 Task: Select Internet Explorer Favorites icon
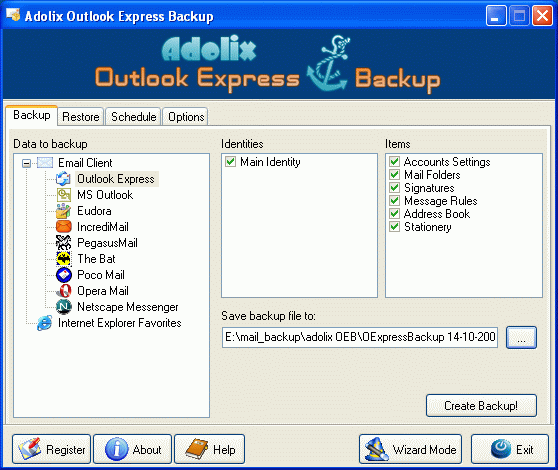tap(44, 323)
